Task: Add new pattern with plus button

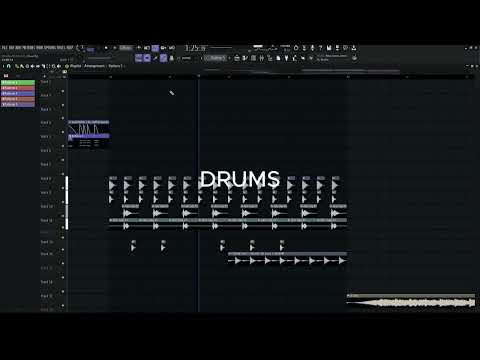Action: pyautogui.click(x=230, y=58)
